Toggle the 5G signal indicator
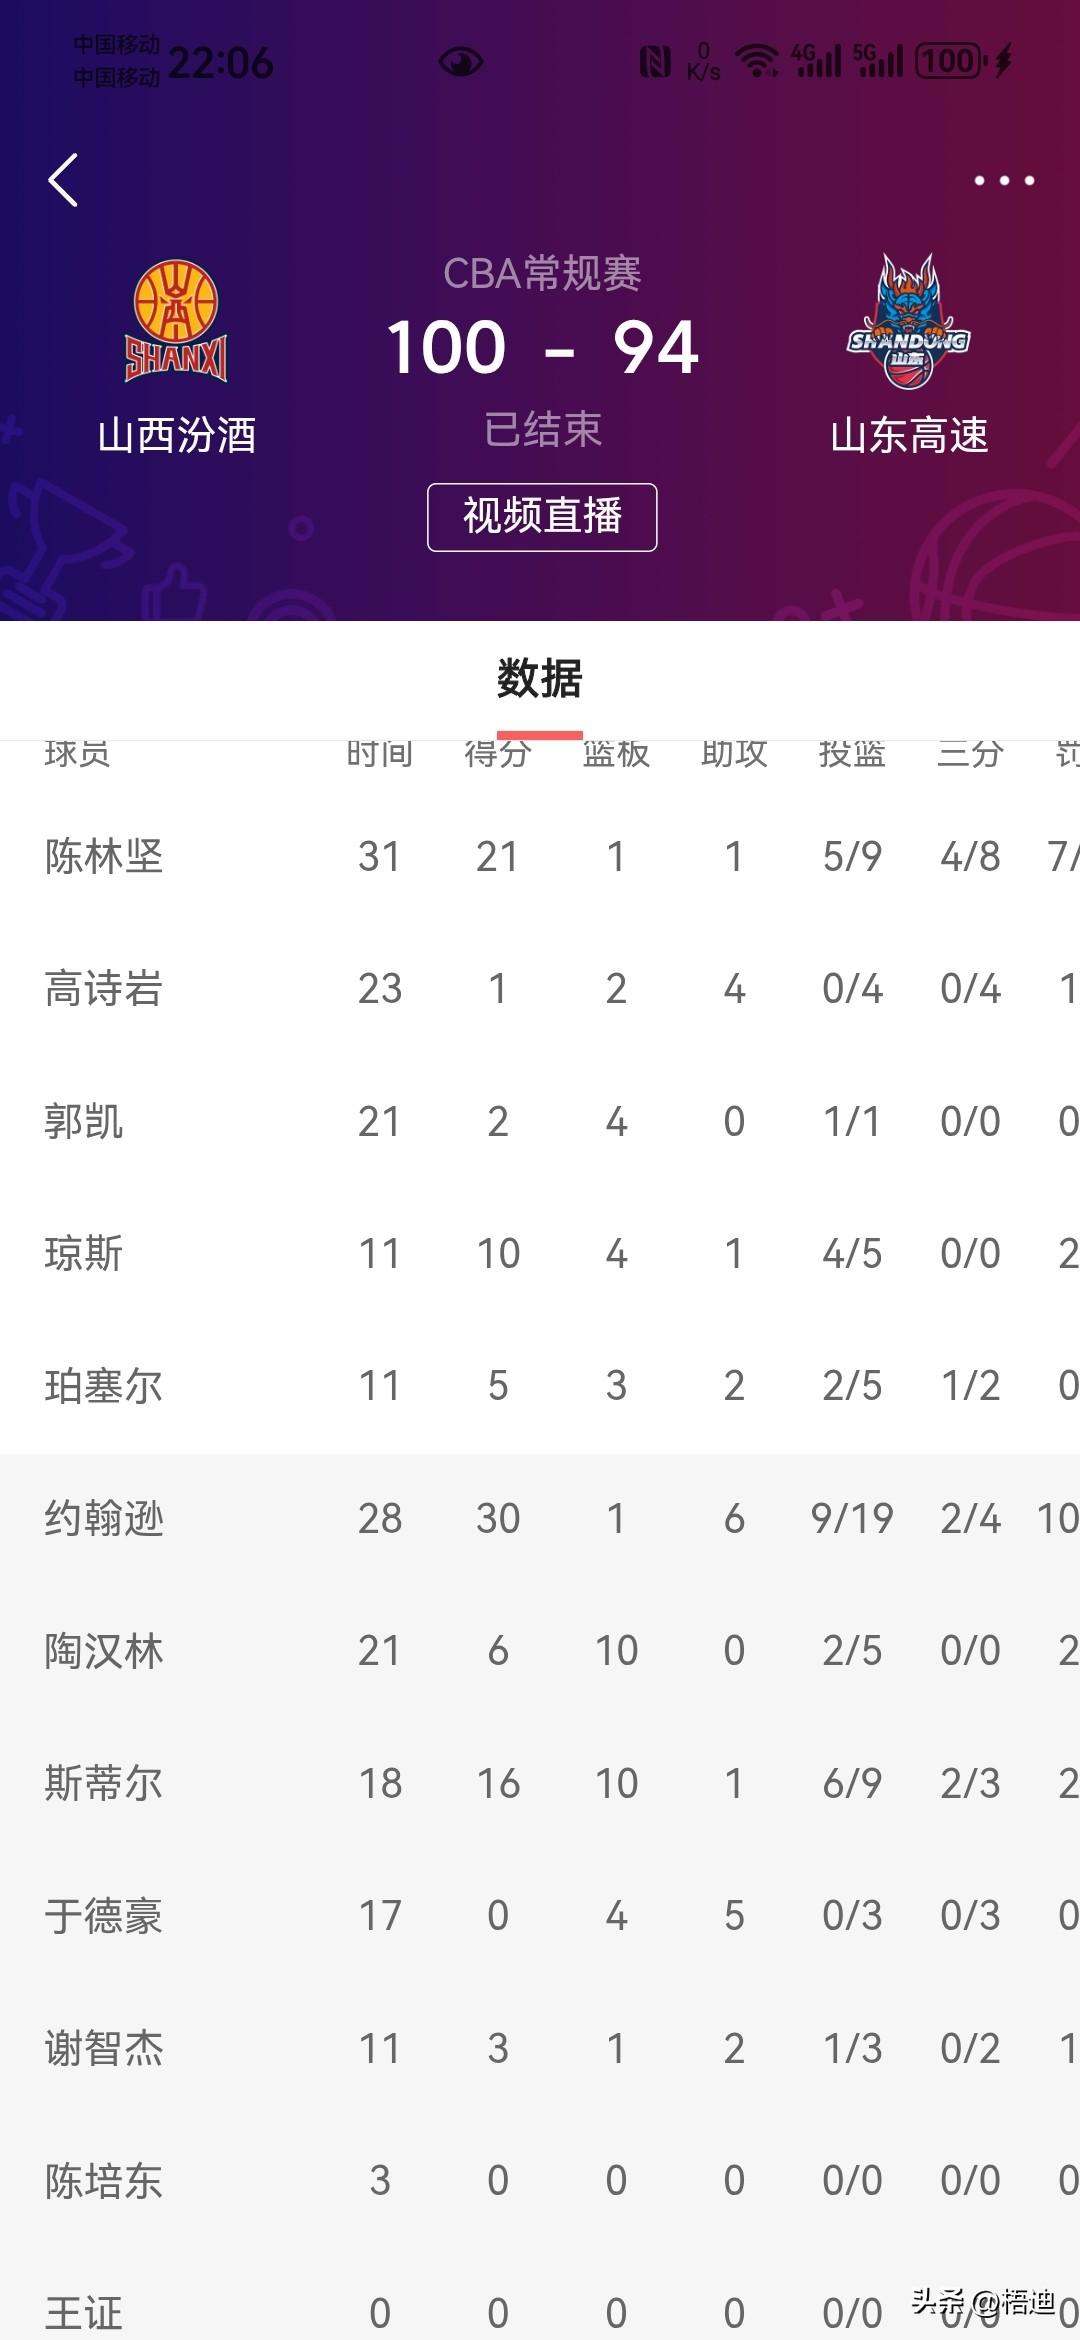This screenshot has width=1080, height=2340. [880, 60]
